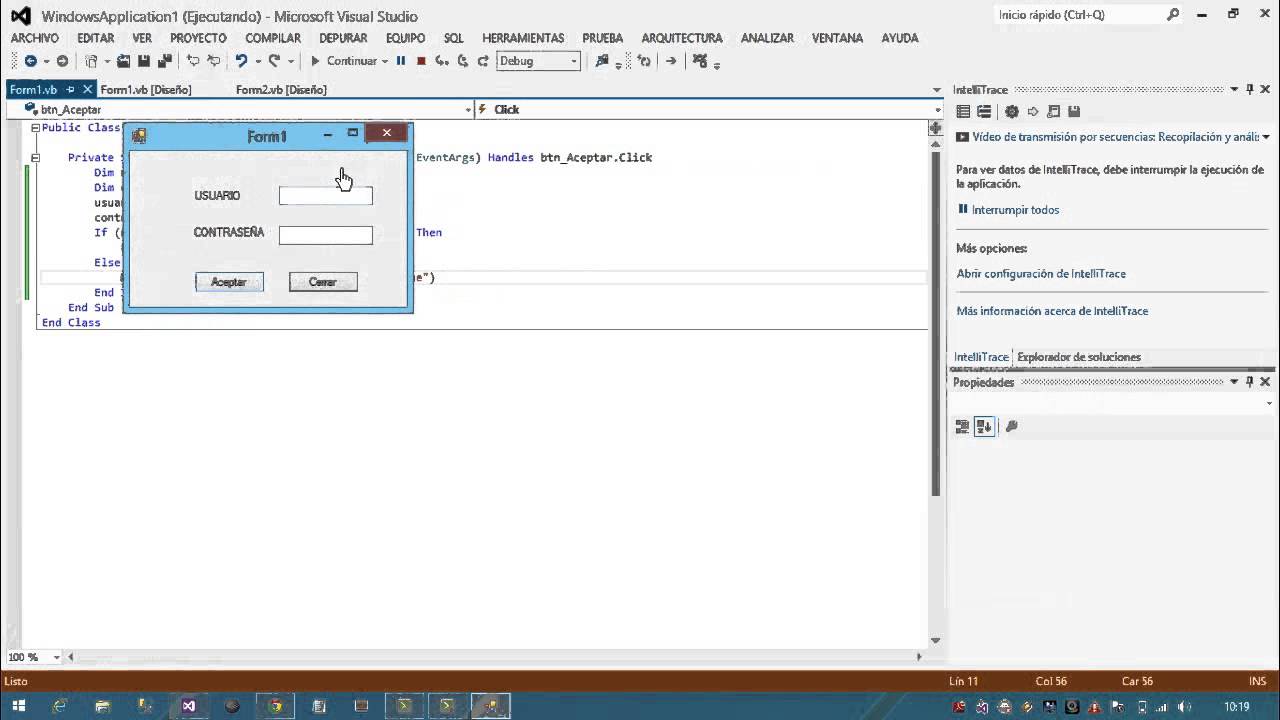1280x720 pixels.
Task: Toggle alphabetical sorting in Propiedades panel
Action: (x=985, y=427)
